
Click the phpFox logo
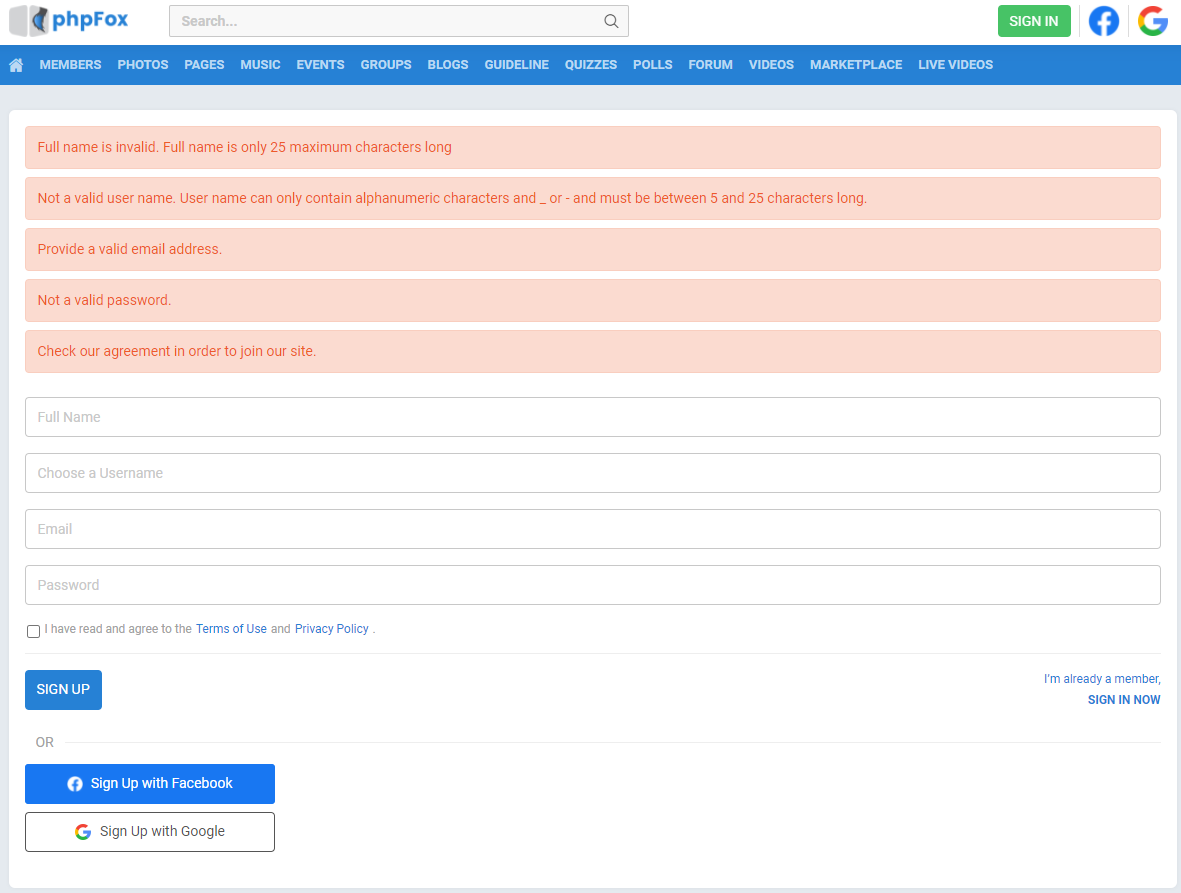point(68,20)
